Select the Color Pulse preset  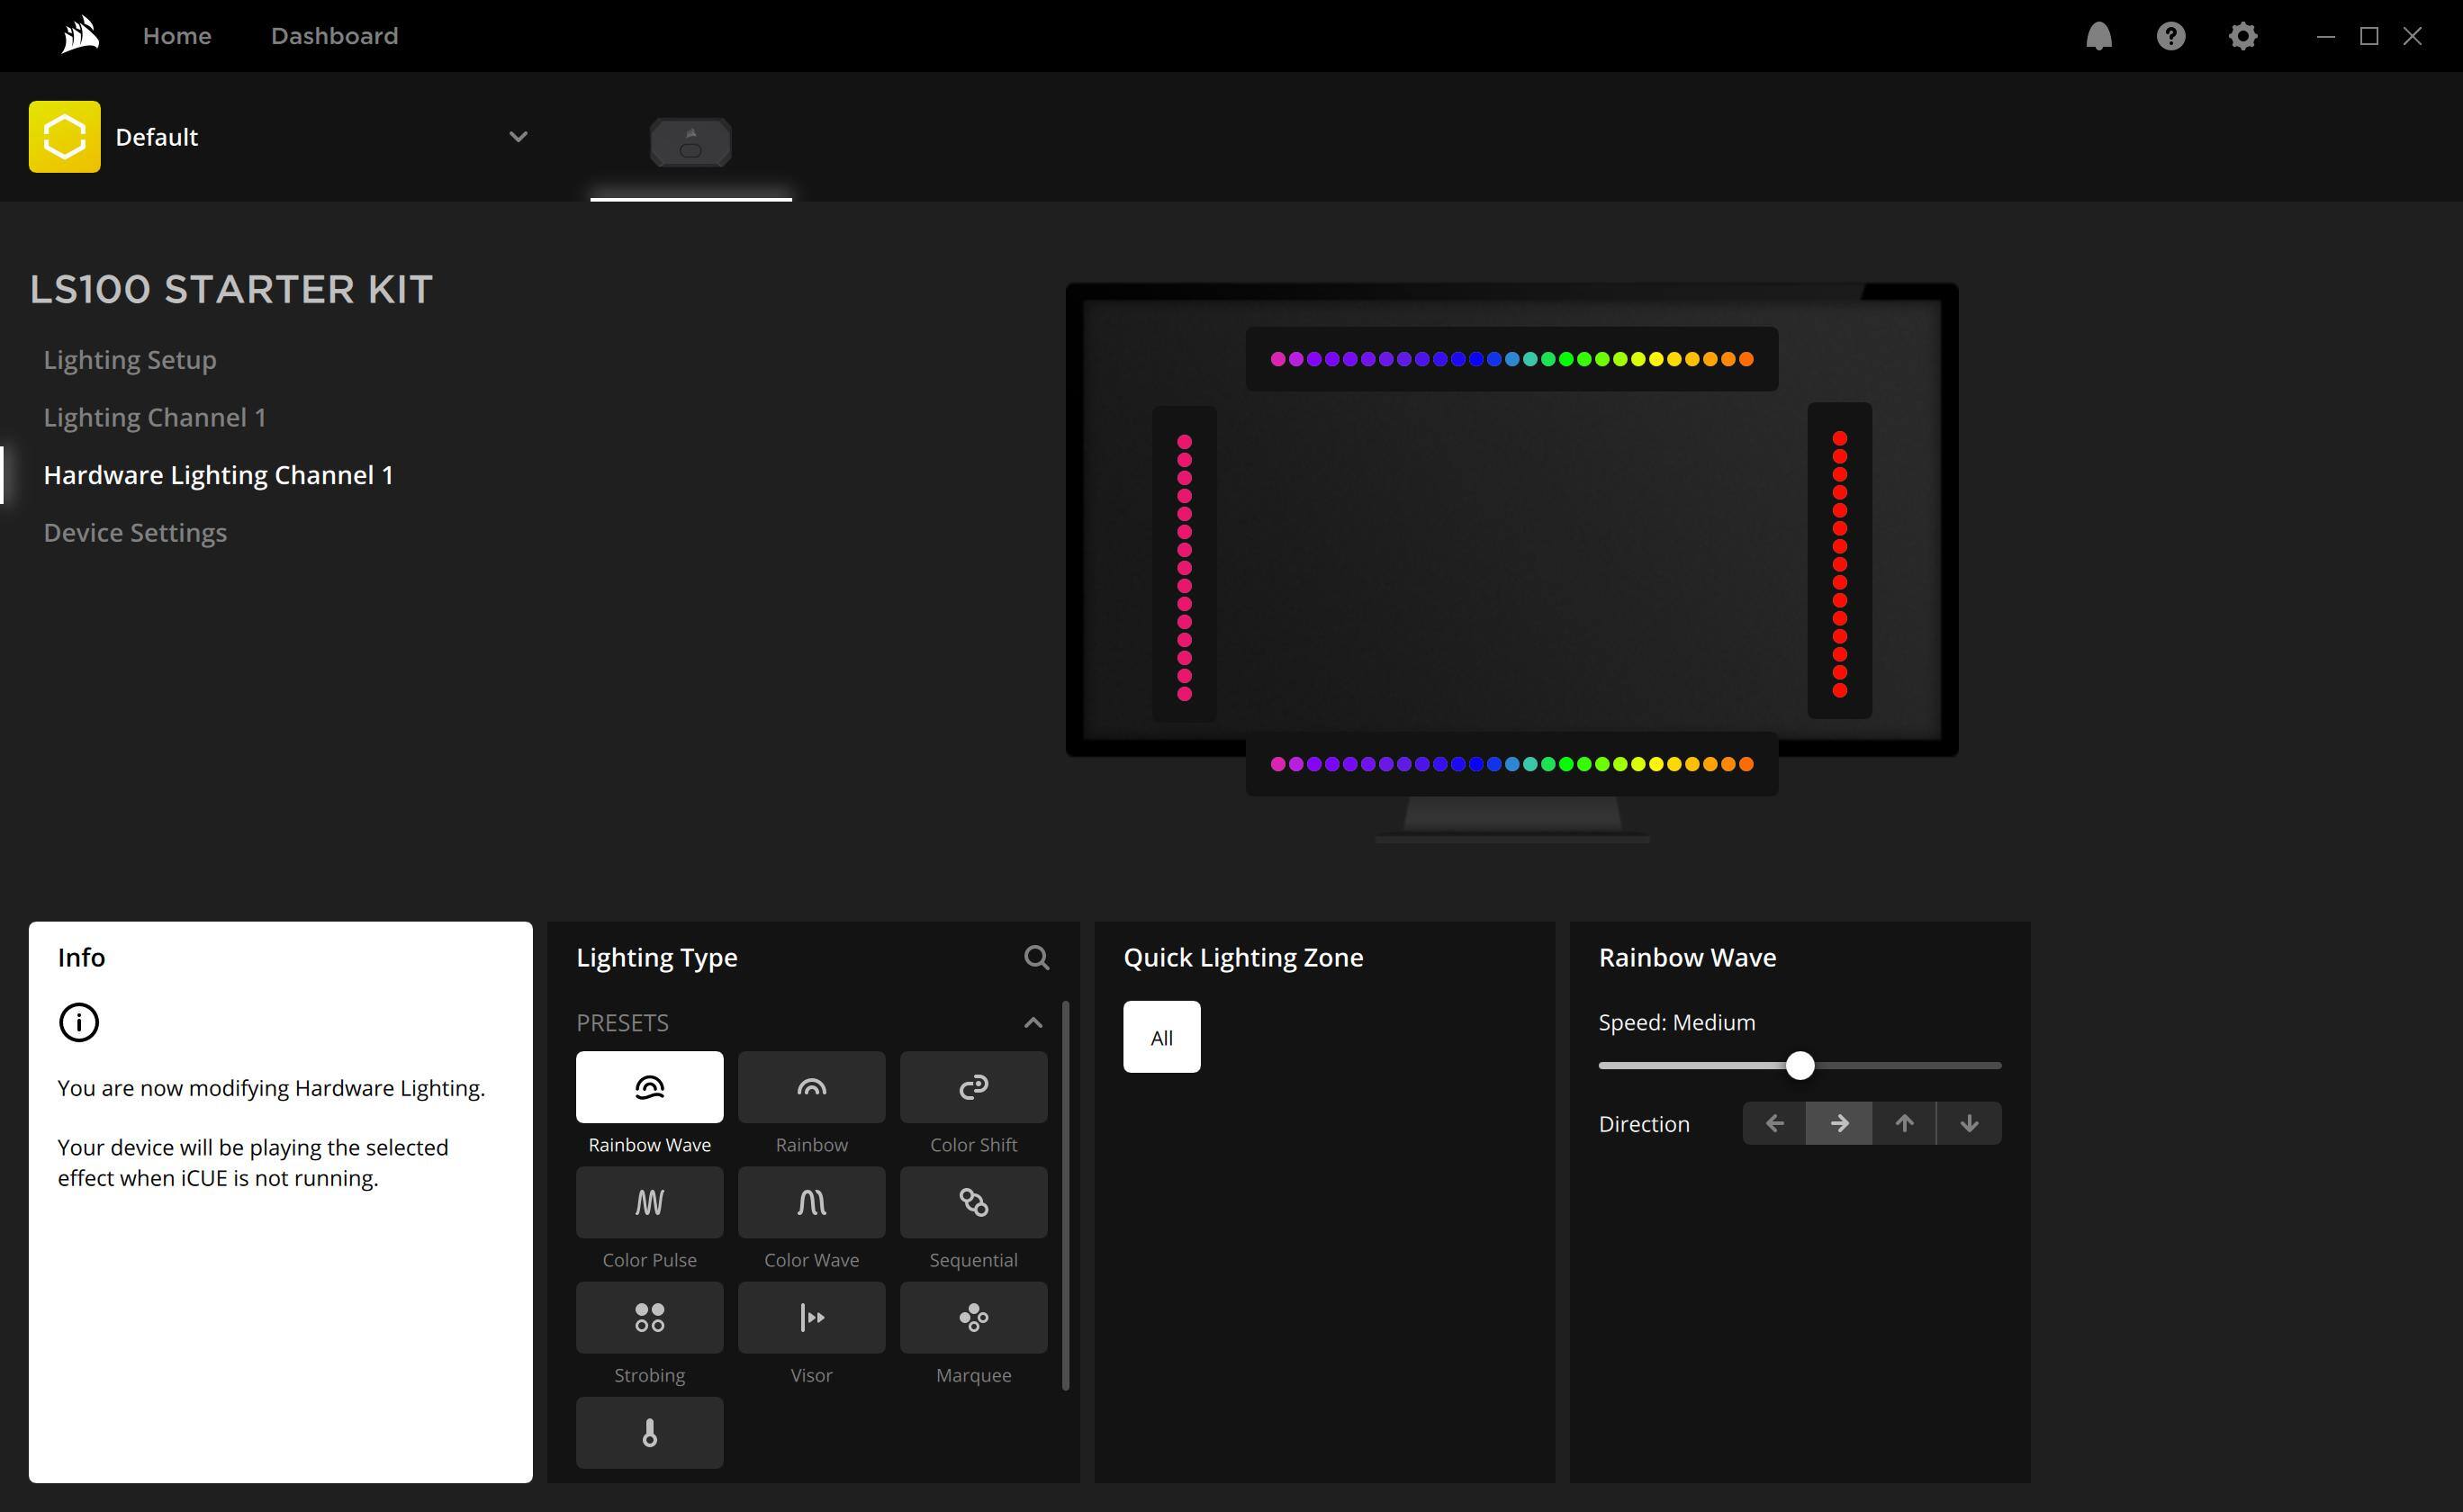(649, 1202)
